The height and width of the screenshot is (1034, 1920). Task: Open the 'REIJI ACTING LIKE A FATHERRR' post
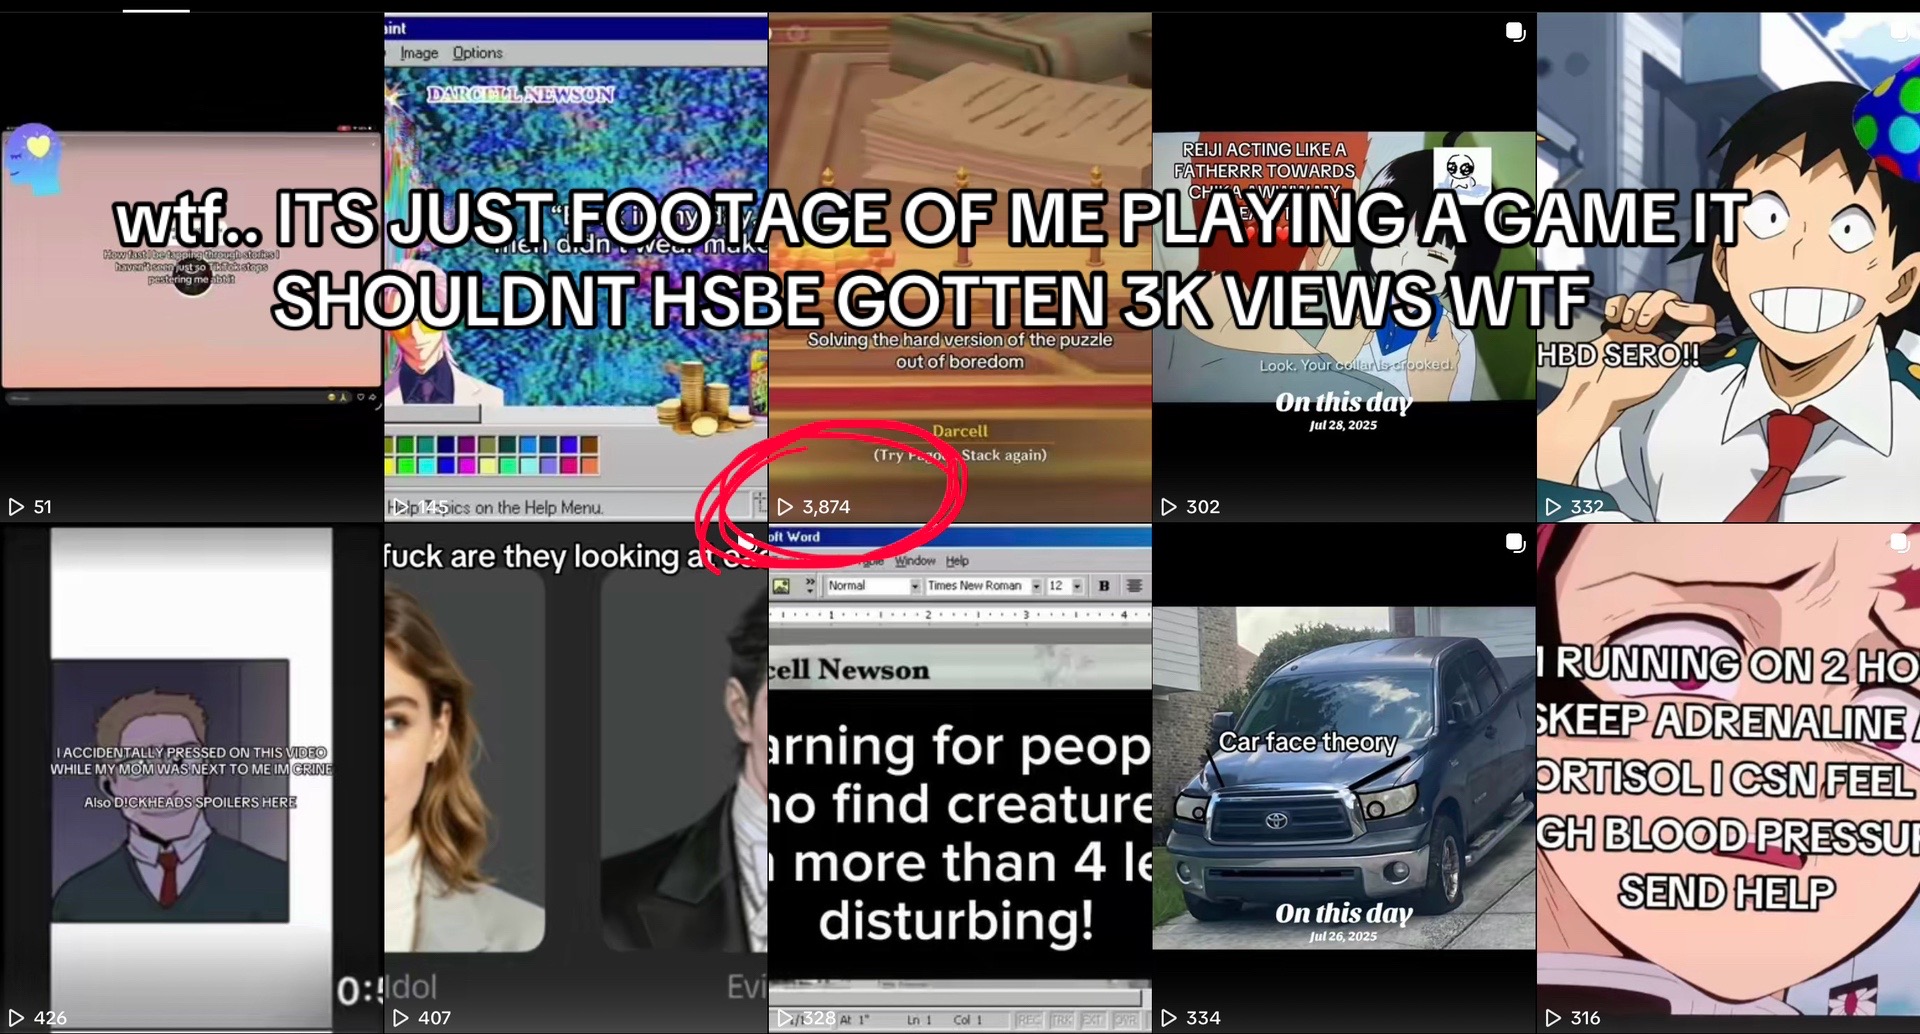(1344, 267)
